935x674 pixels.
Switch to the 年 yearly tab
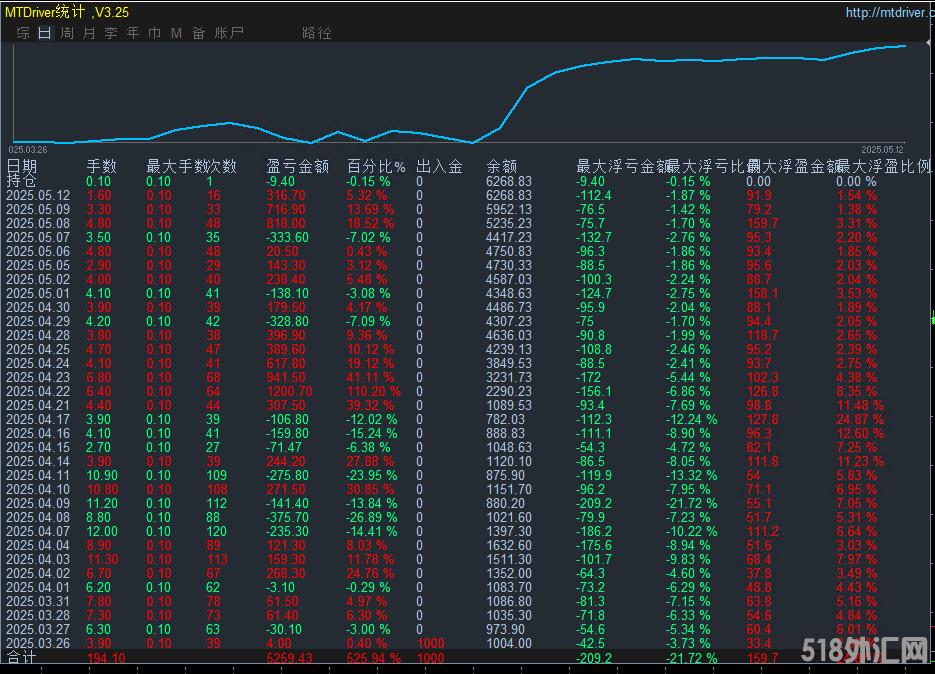click(132, 33)
